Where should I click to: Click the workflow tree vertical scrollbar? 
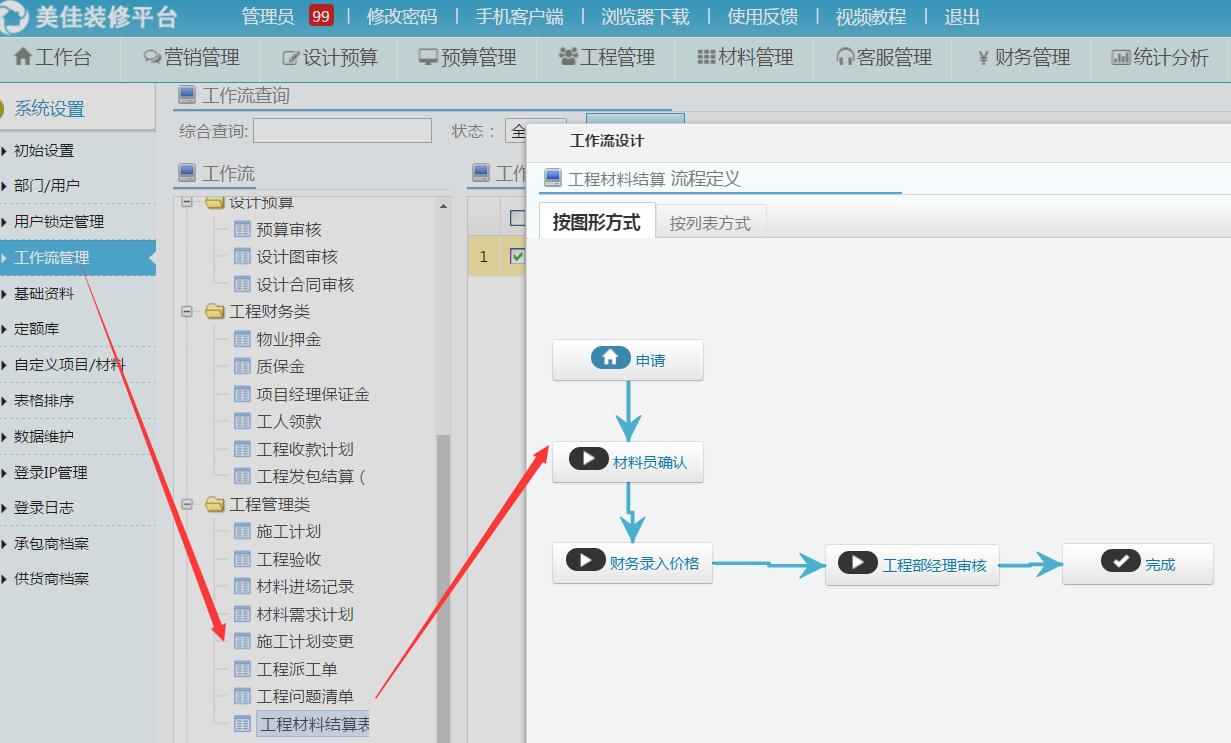pyautogui.click(x=443, y=580)
